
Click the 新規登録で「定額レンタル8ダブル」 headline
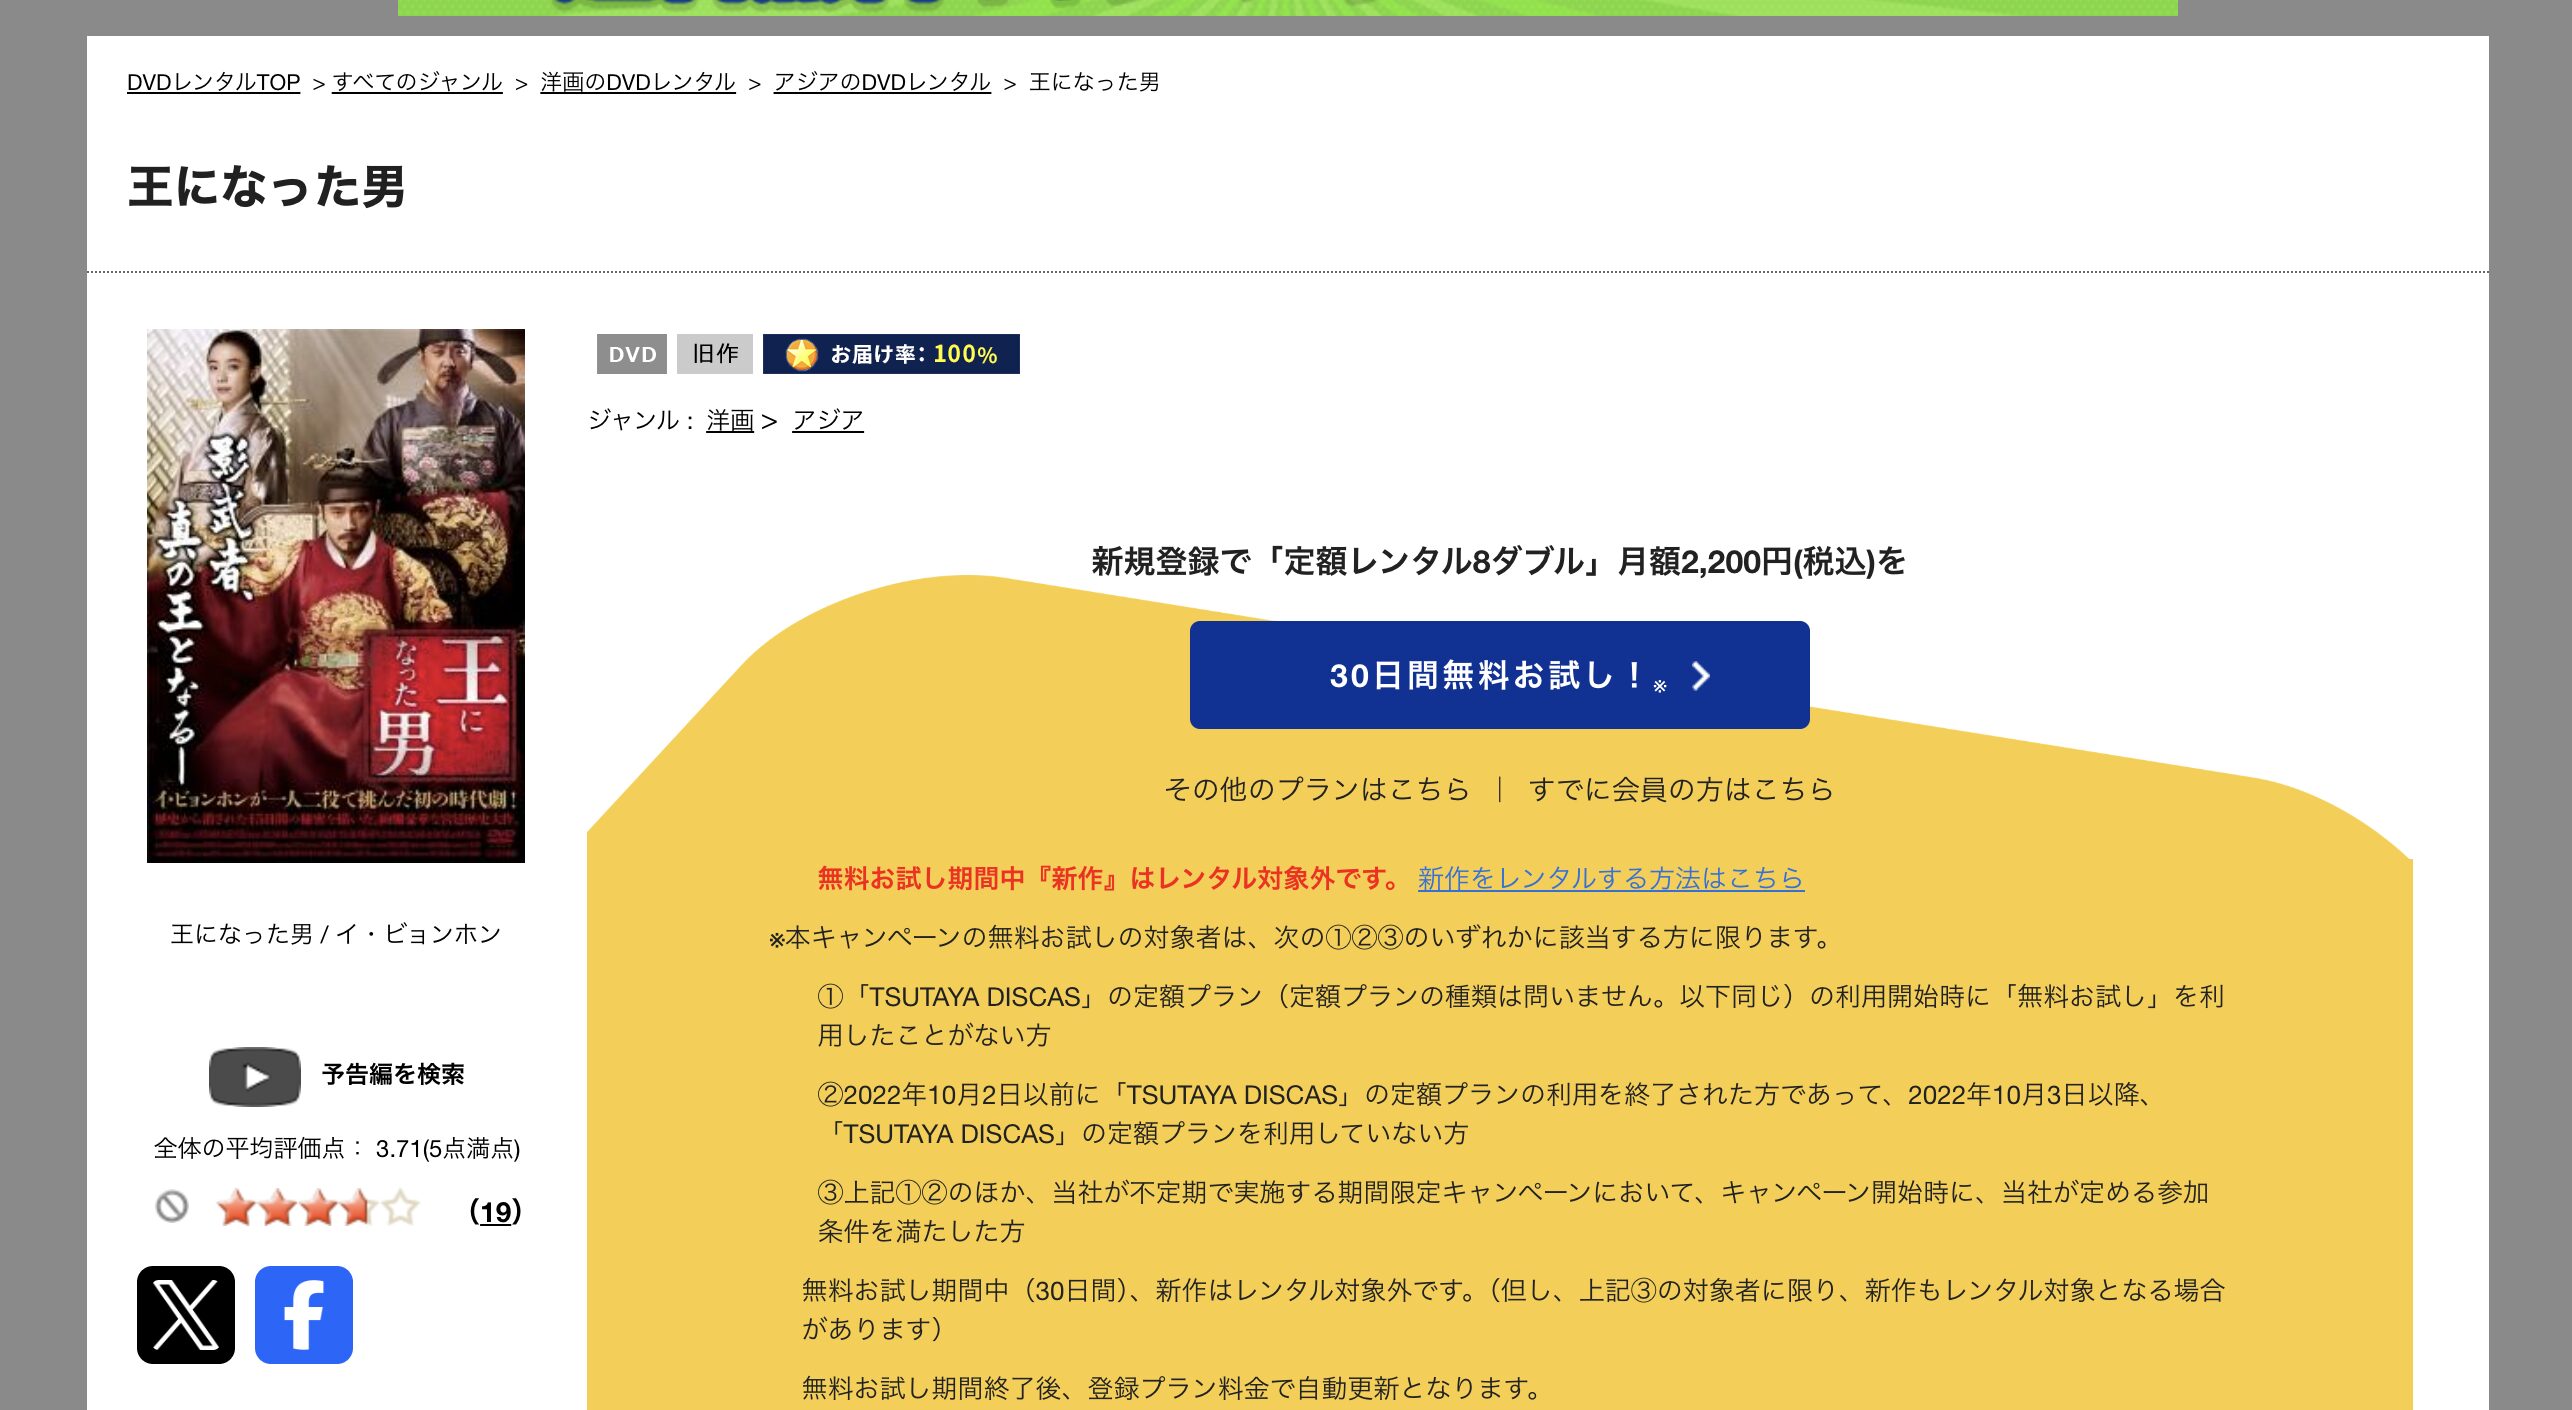click(x=1499, y=562)
